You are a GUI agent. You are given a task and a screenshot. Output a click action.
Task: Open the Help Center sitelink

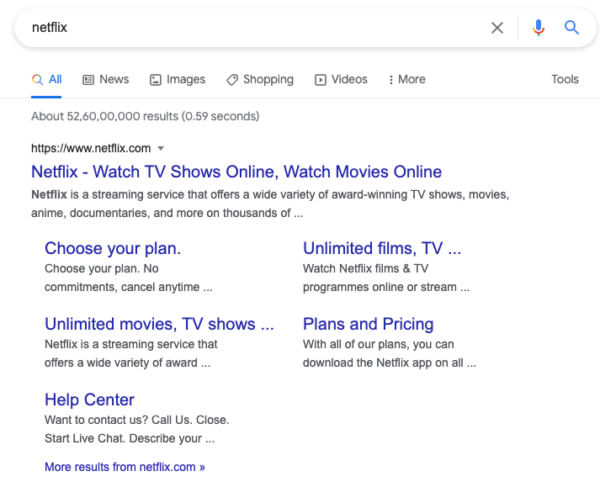tap(90, 400)
